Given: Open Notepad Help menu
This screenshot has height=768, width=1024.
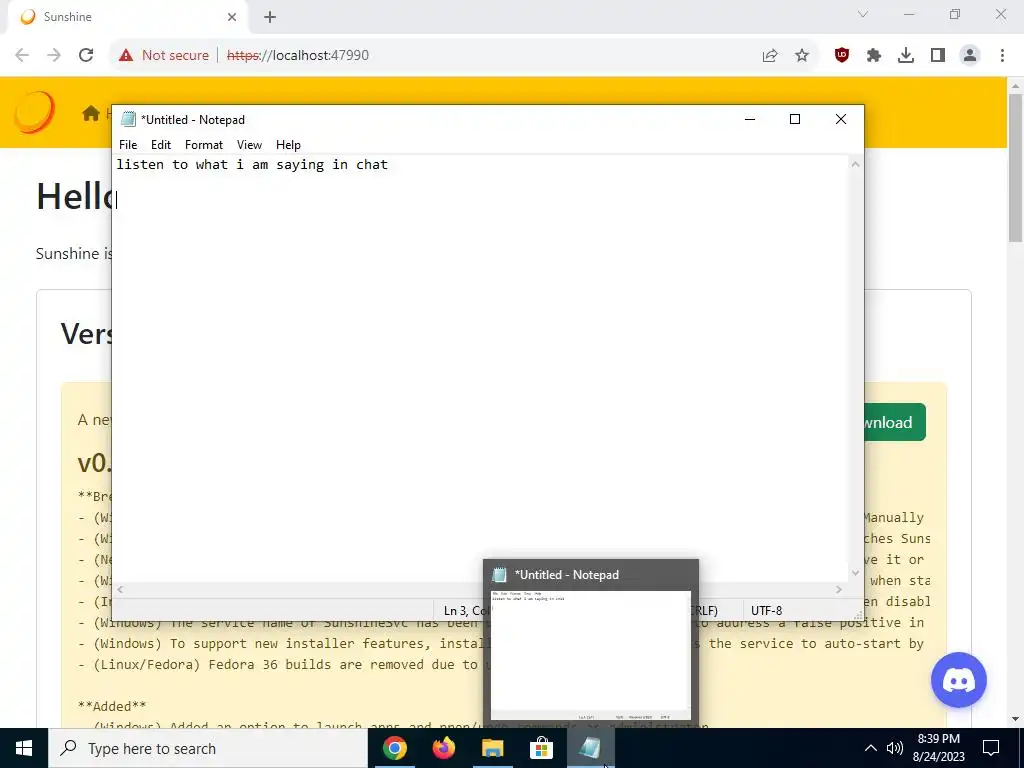Looking at the screenshot, I should pos(288,145).
